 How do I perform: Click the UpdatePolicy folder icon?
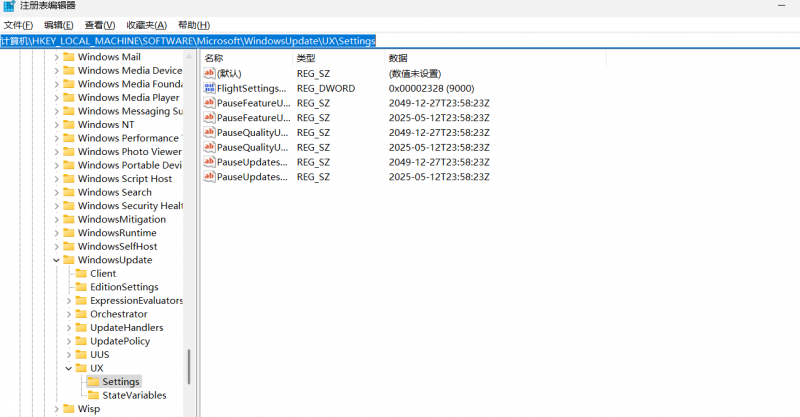click(81, 341)
